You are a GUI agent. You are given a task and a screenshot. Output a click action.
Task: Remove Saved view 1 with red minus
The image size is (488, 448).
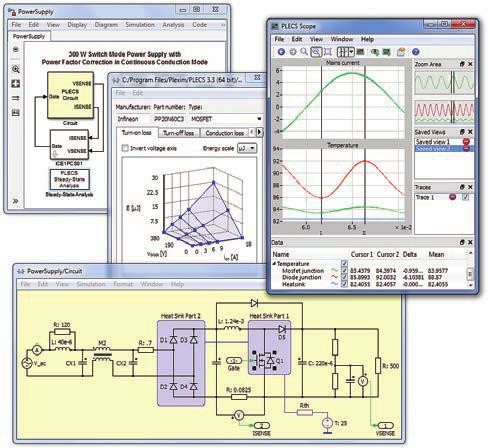coord(466,142)
